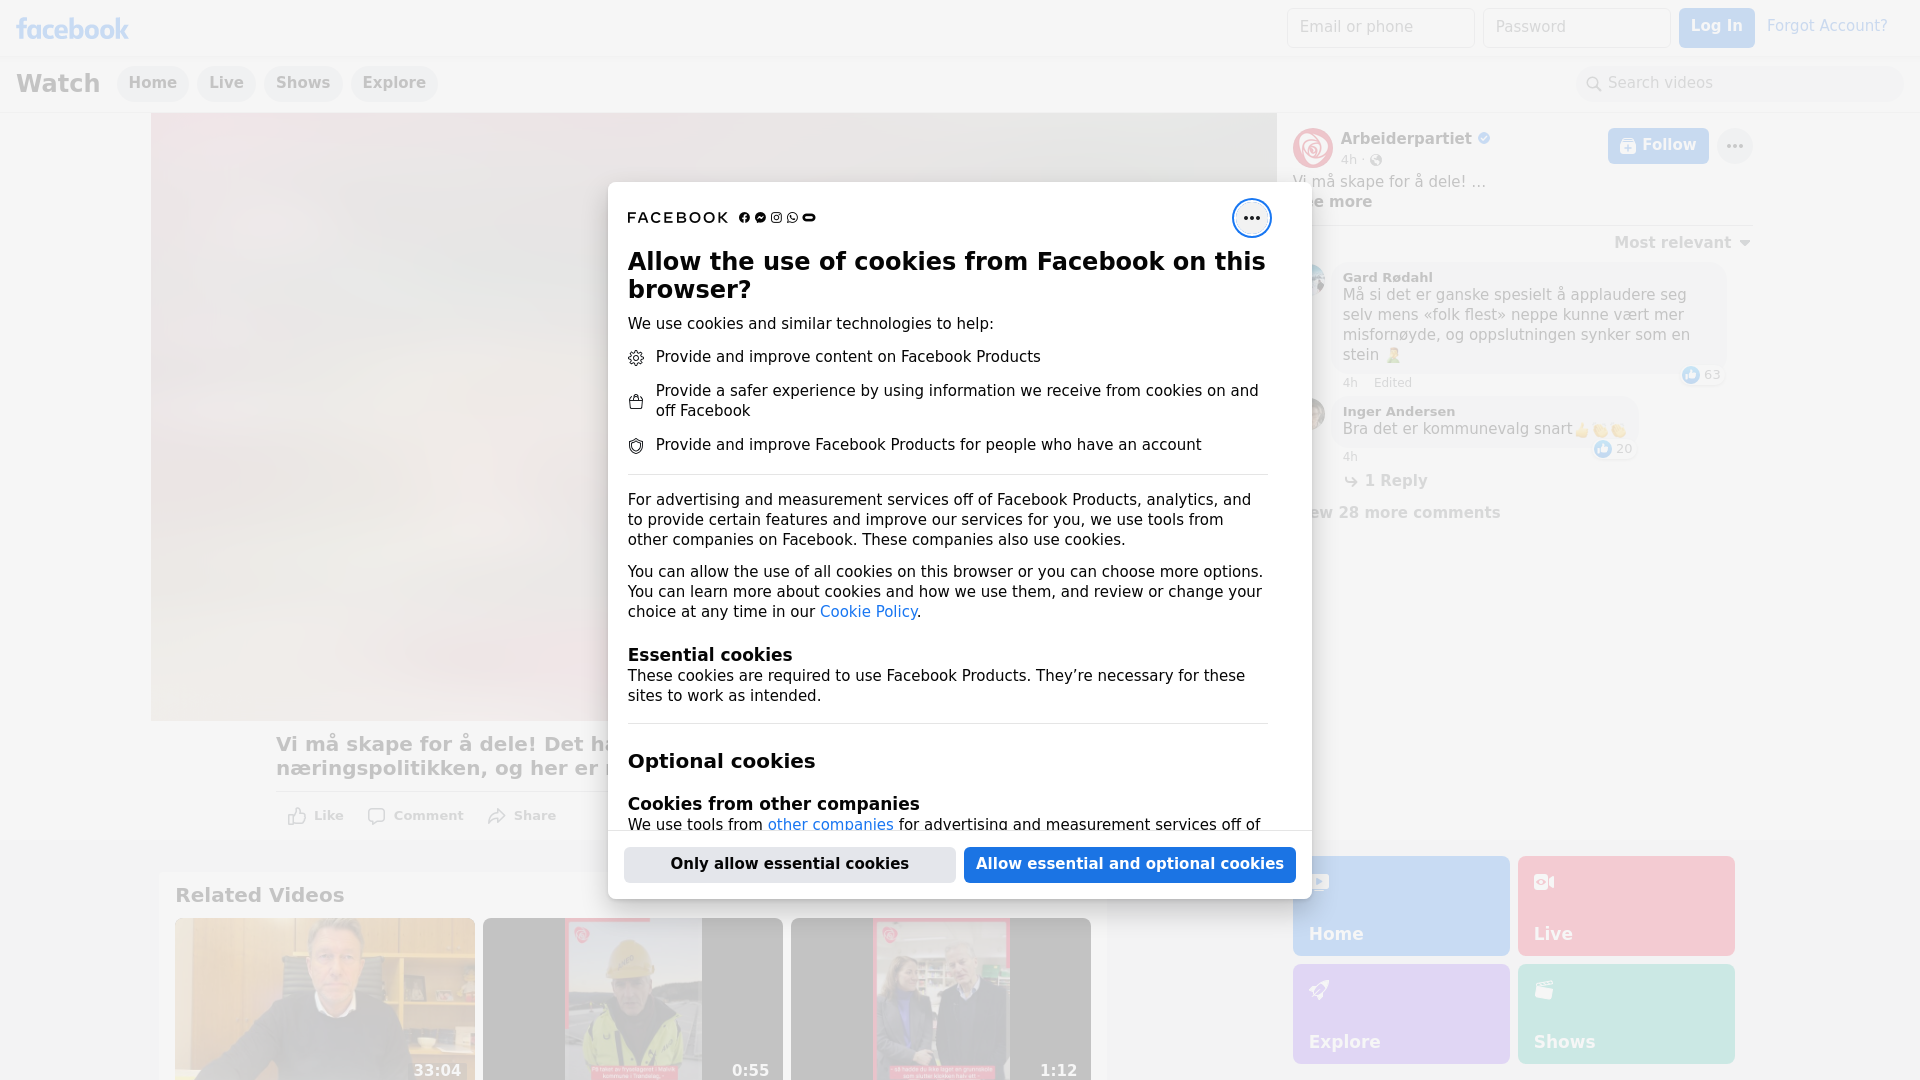Open the Shows tab in the Watch bar
1920x1080 pixels.
coord(303,83)
